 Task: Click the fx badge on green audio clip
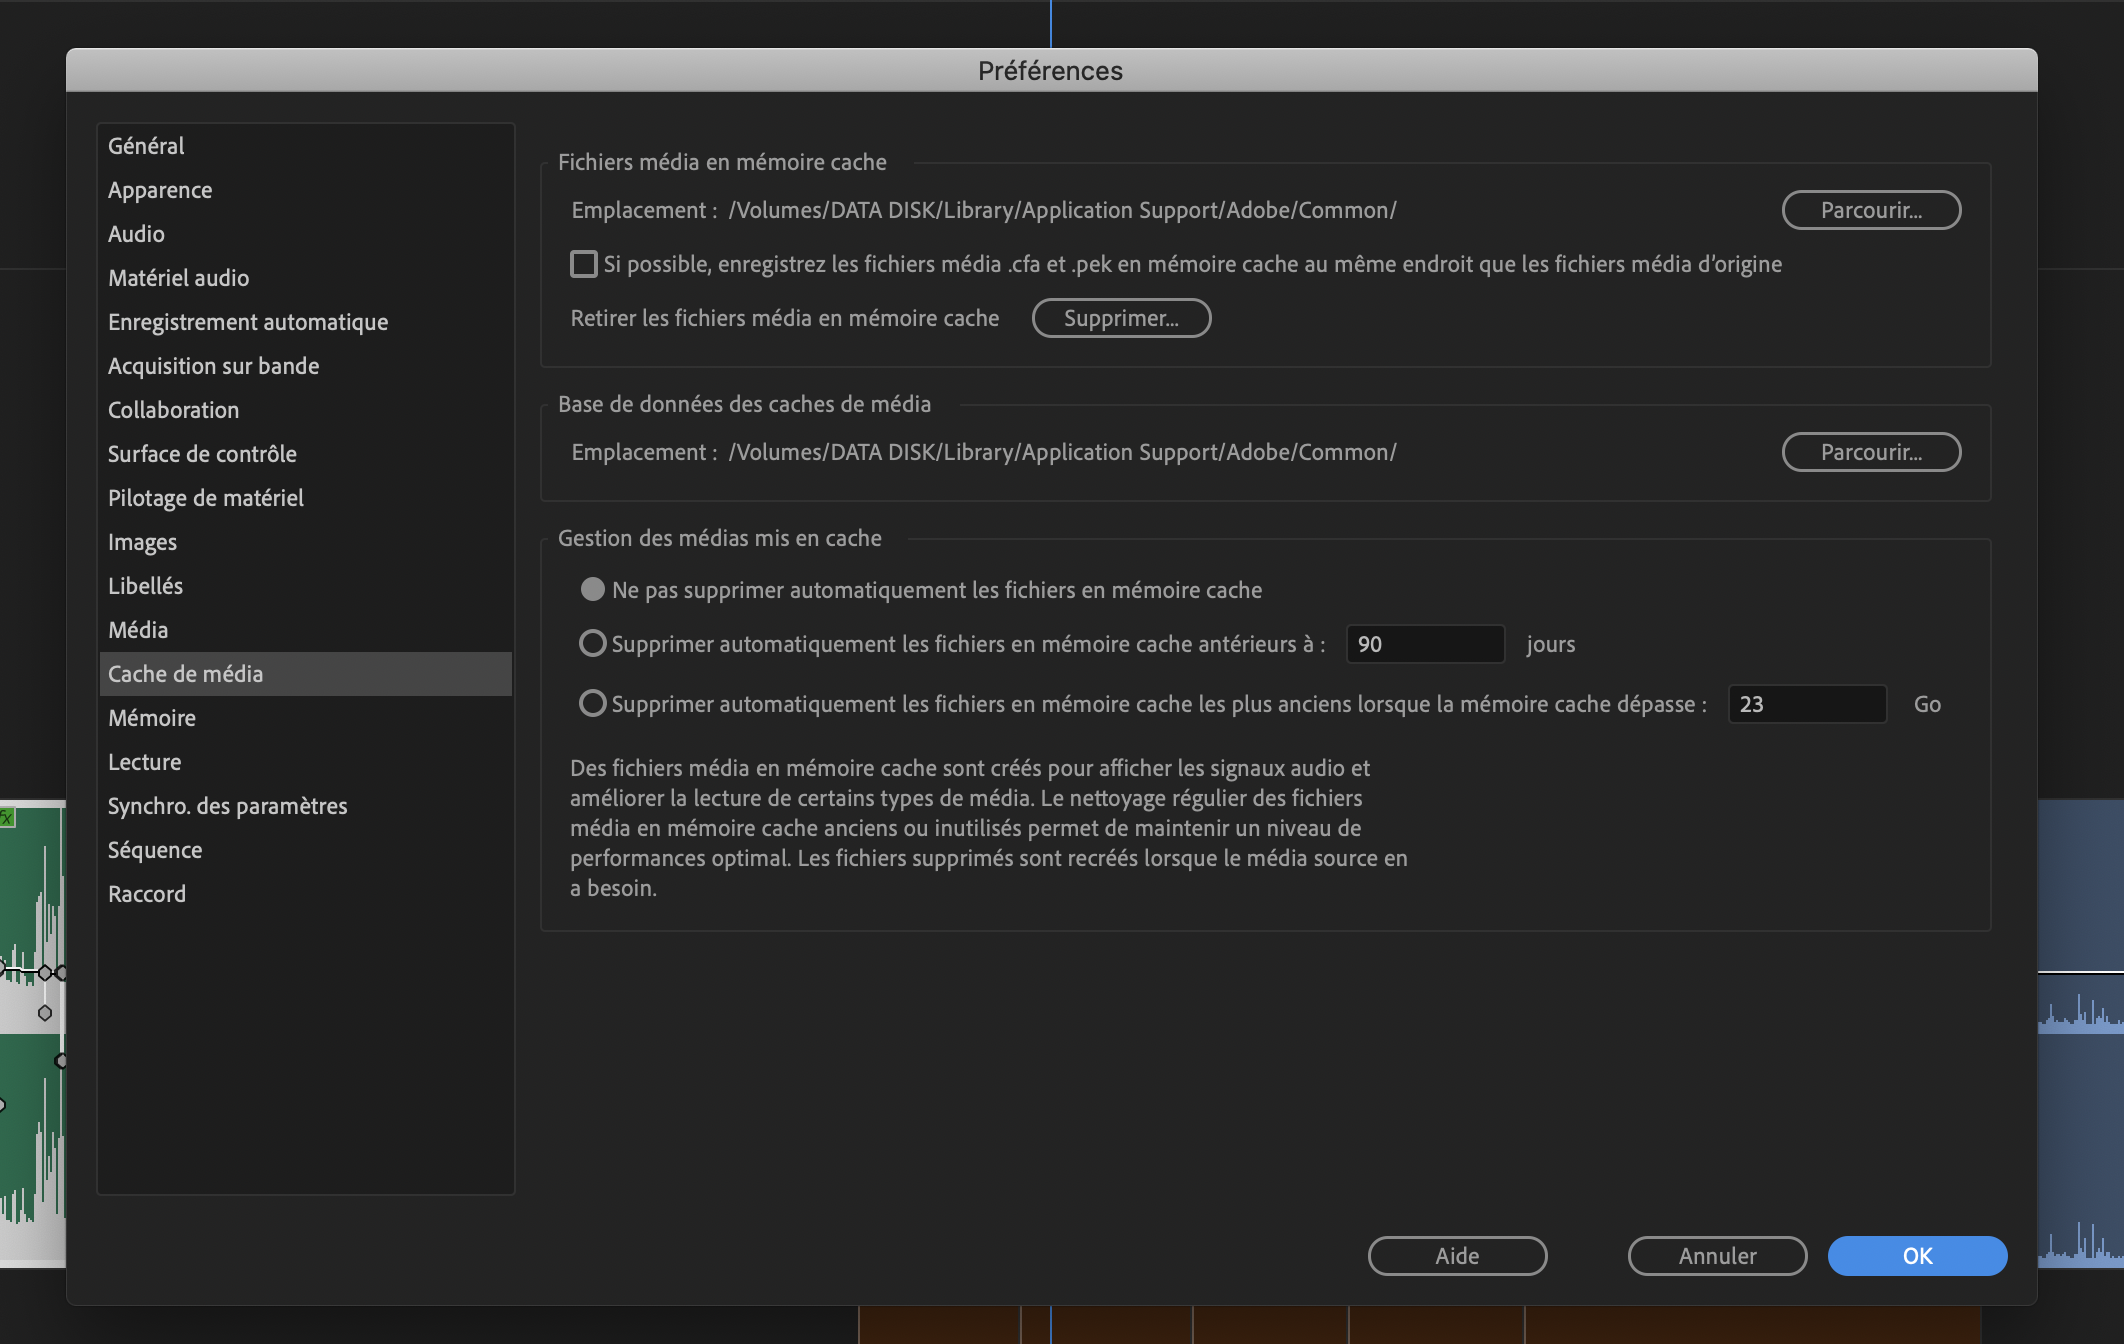coord(7,818)
